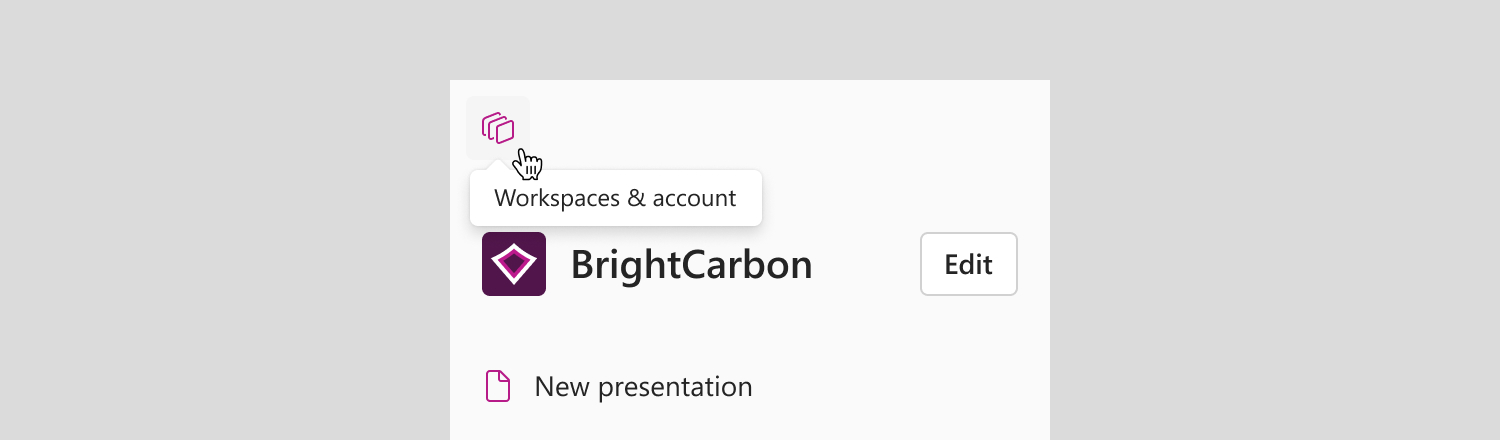Click the BrightCarbon heading text

coord(691,265)
